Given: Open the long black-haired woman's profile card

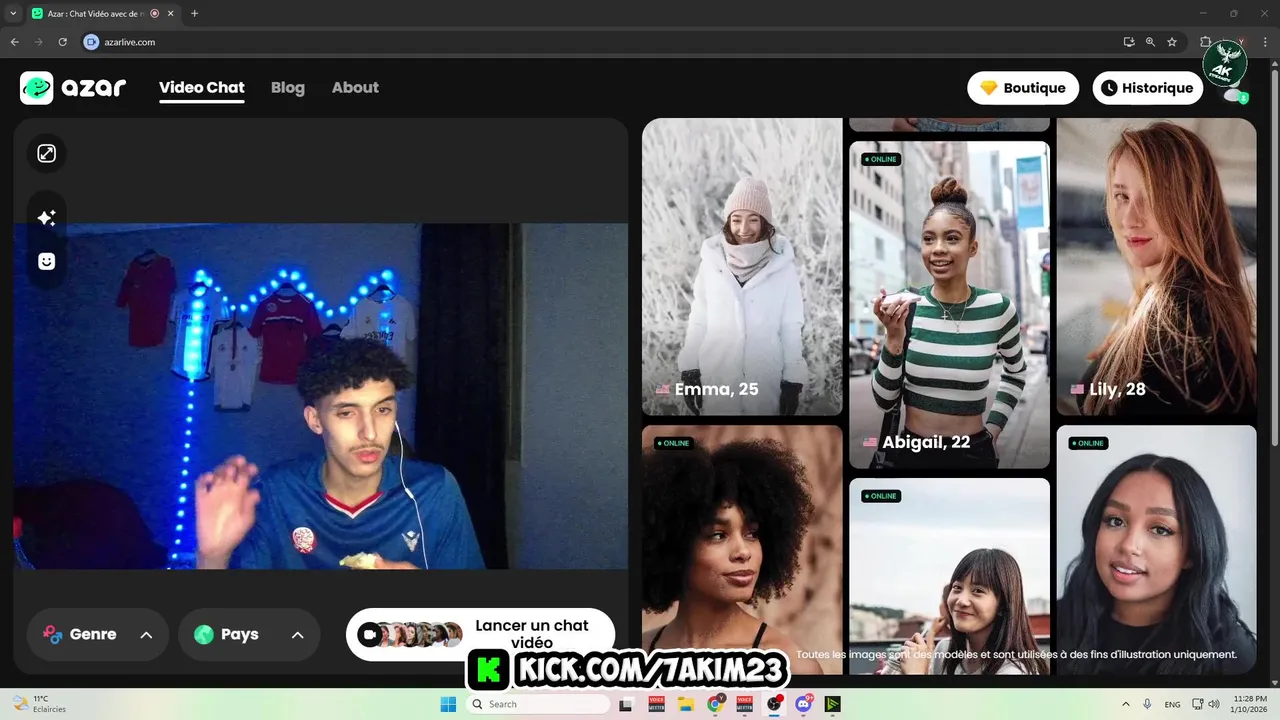Looking at the screenshot, I should [x=1156, y=550].
